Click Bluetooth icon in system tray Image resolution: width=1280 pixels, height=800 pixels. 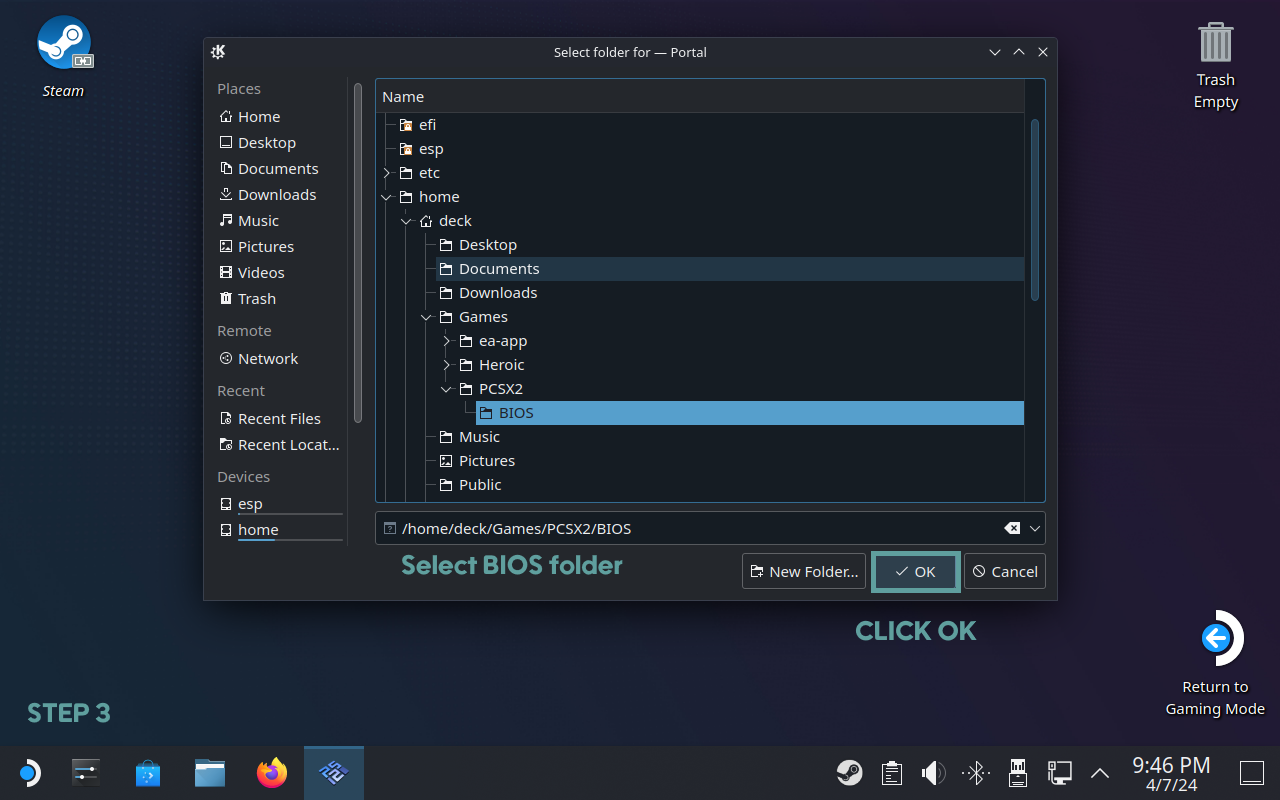tap(975, 773)
